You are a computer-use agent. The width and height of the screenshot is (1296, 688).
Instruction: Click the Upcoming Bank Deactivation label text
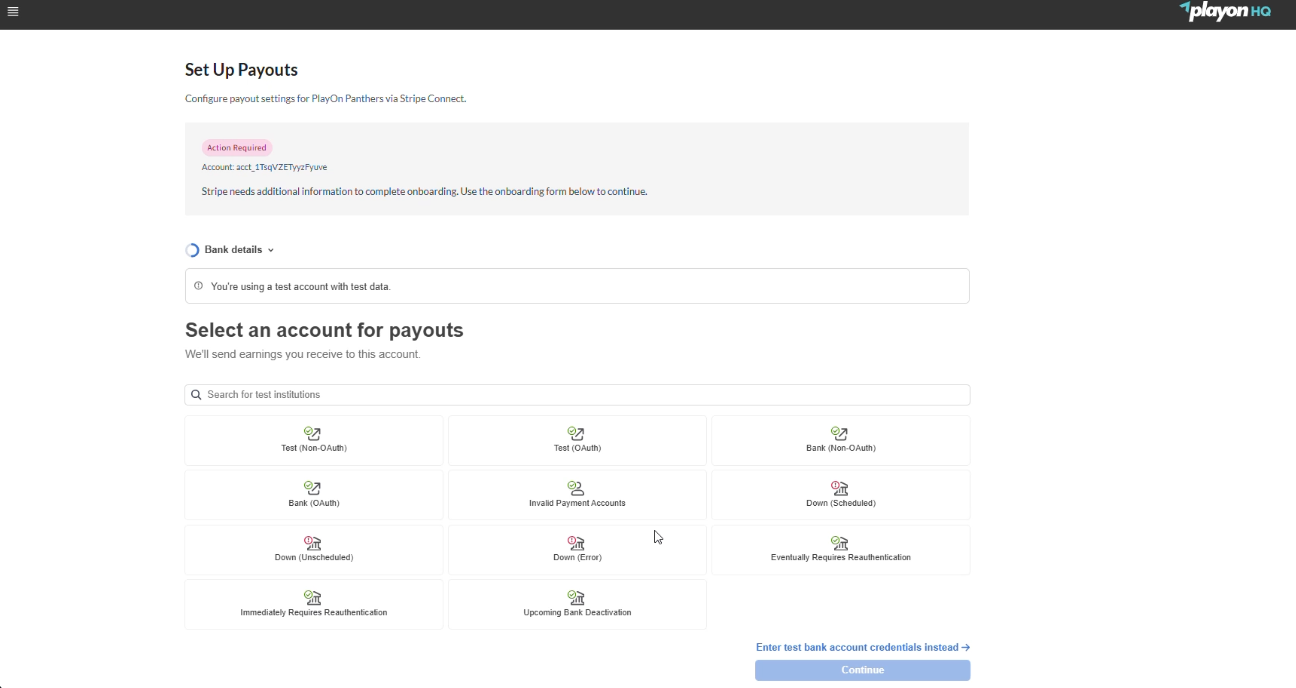pos(577,612)
